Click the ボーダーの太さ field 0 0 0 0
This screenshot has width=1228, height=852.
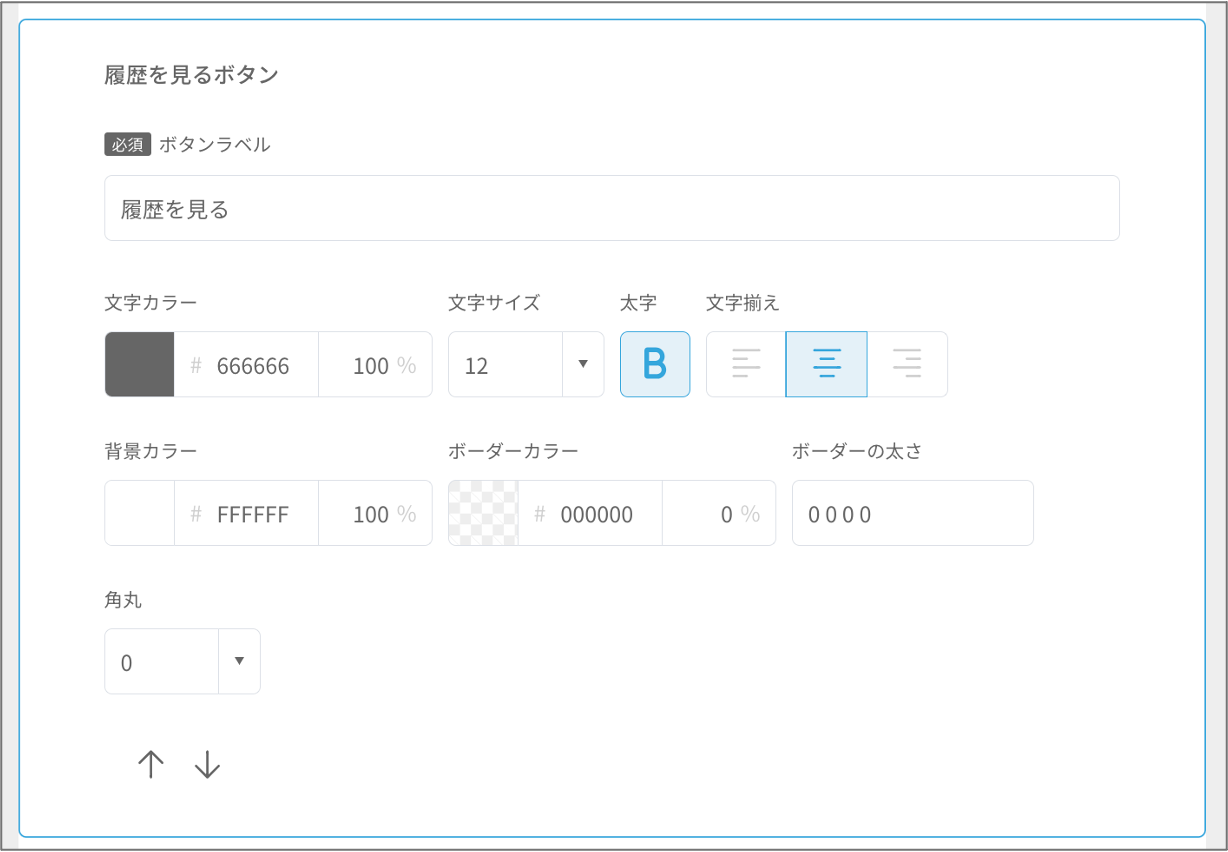(x=913, y=513)
